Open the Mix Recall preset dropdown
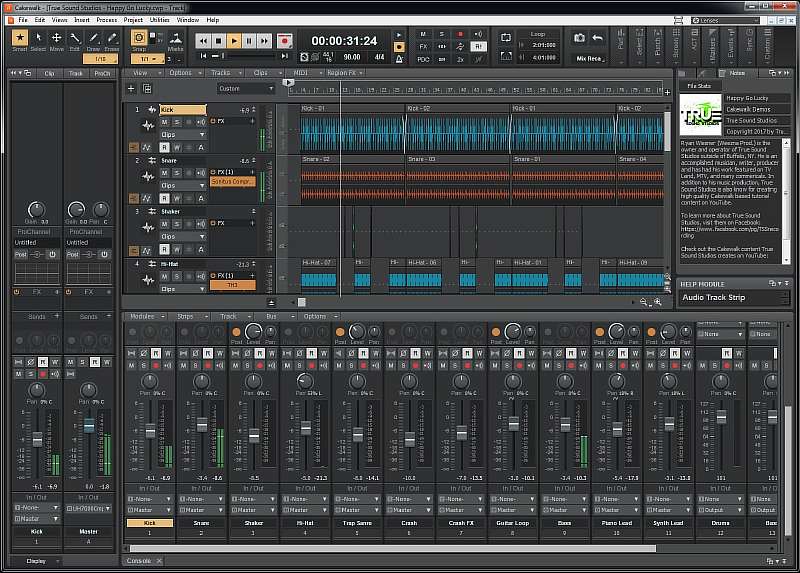 point(590,59)
